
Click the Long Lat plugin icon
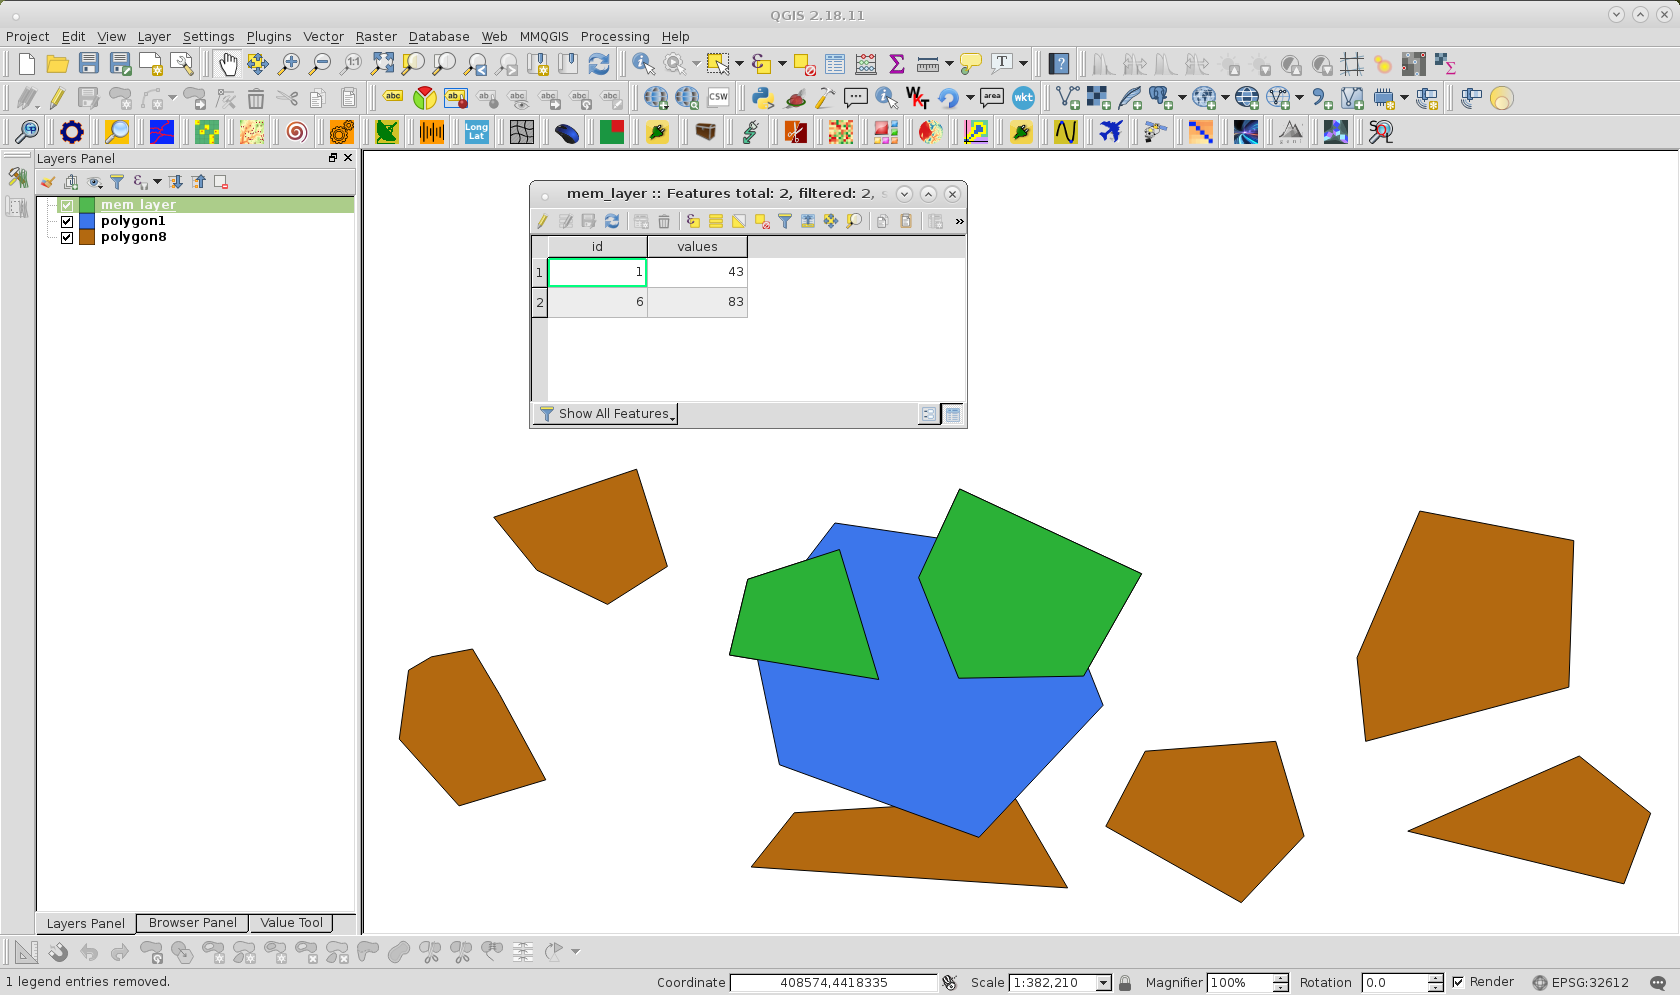(476, 132)
